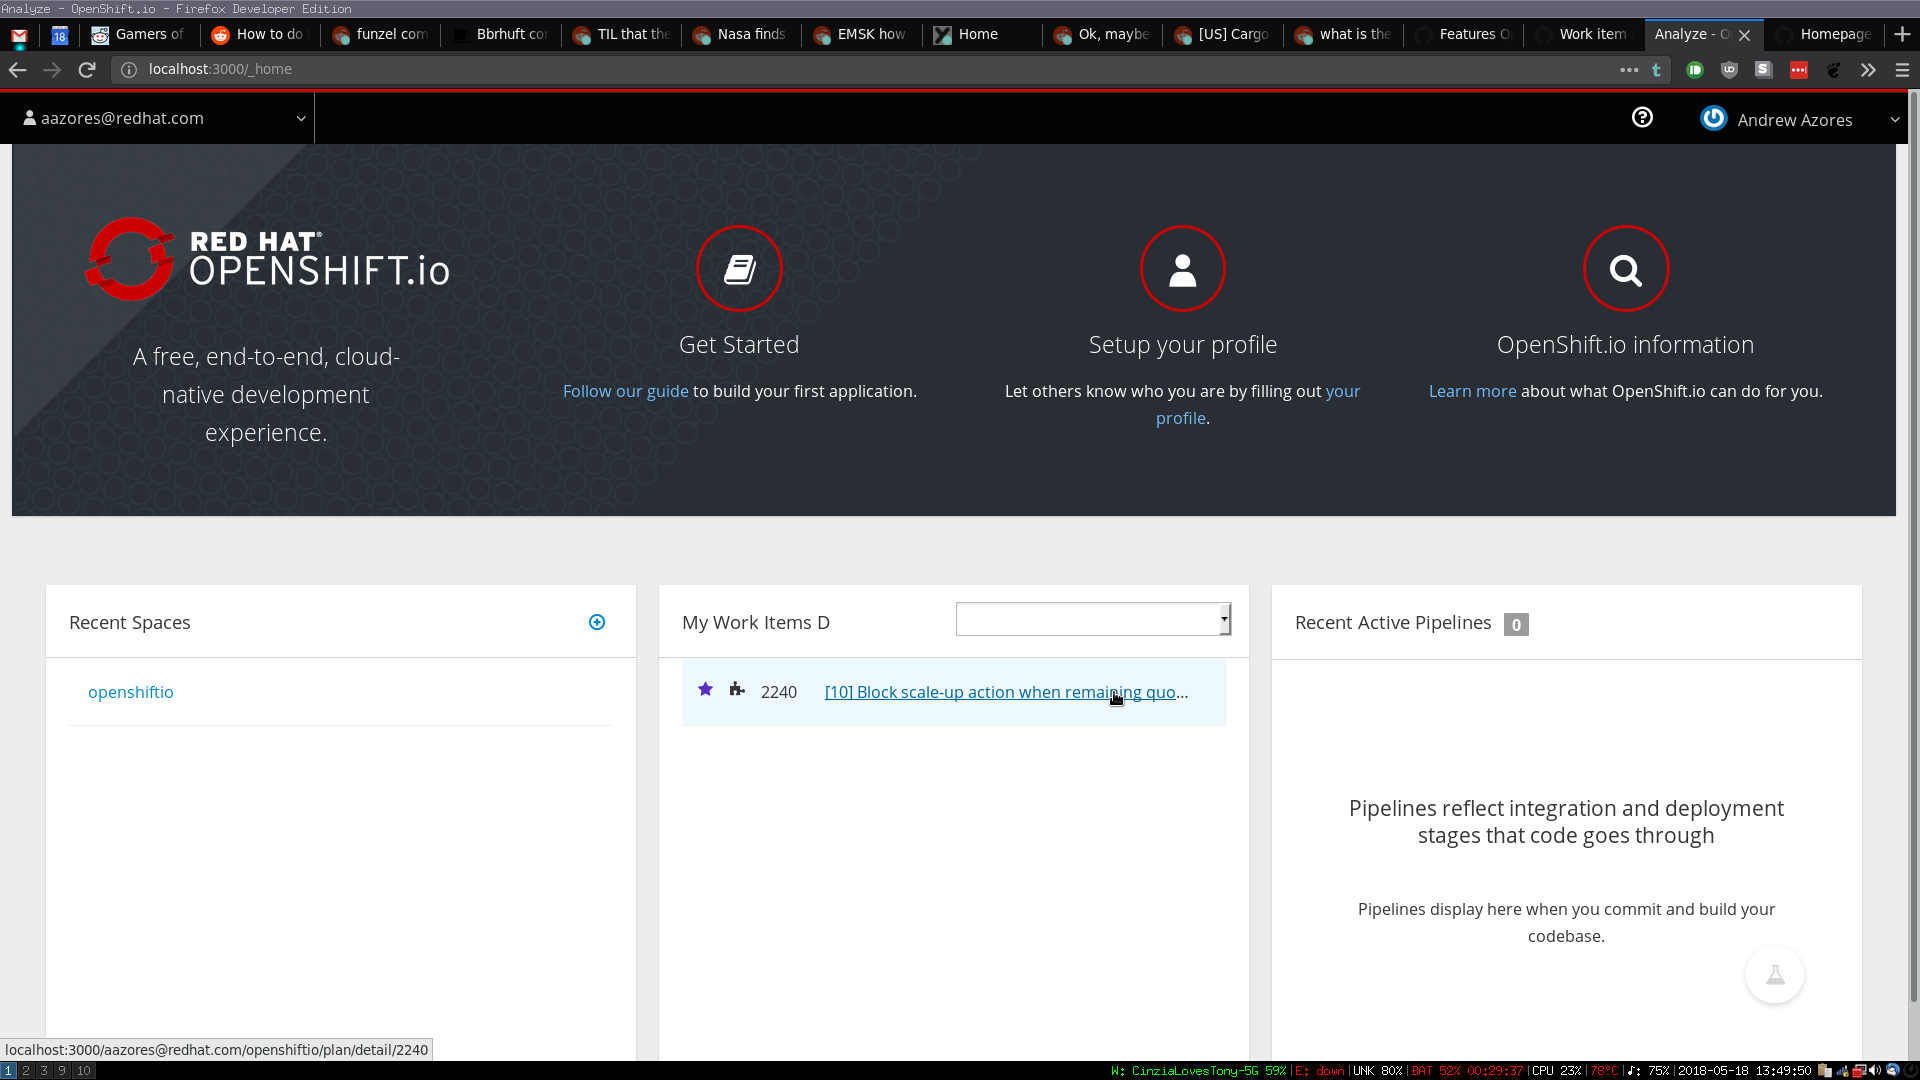Open the LastPass extension icon
Screen dimensions: 1920x1080
click(1798, 70)
